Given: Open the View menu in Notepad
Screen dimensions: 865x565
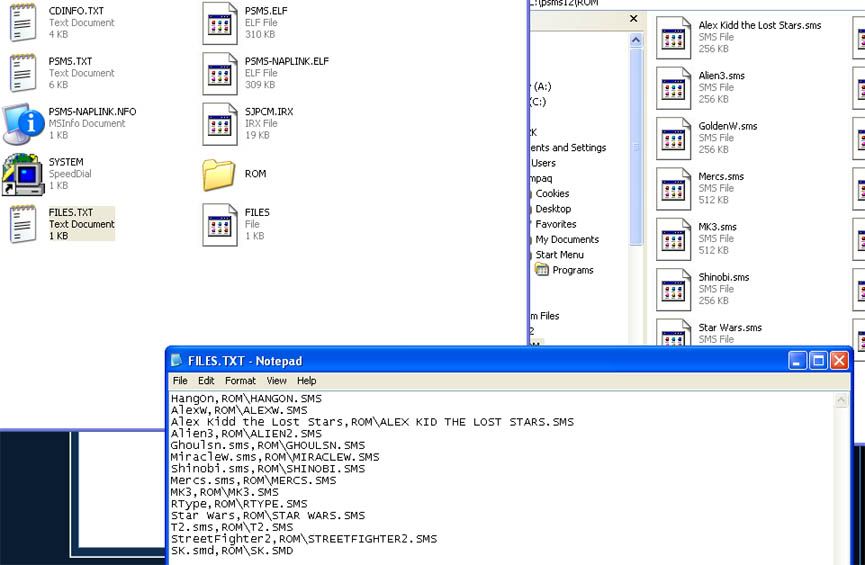Looking at the screenshot, I should (276, 381).
